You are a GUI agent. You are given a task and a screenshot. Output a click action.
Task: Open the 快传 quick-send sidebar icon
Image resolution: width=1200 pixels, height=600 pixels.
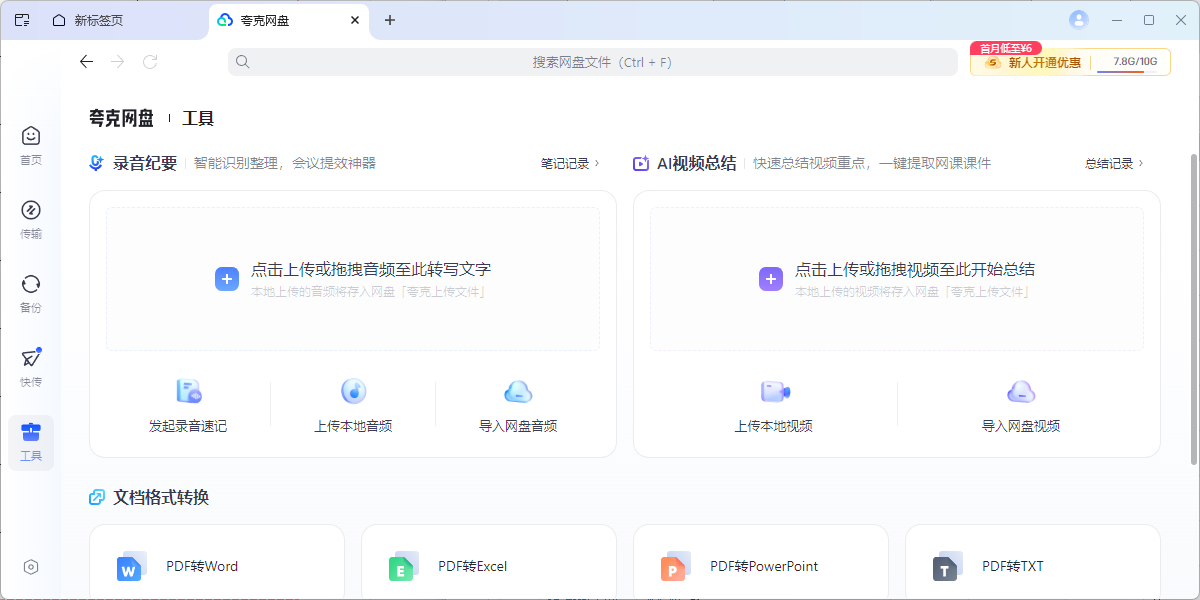31,358
